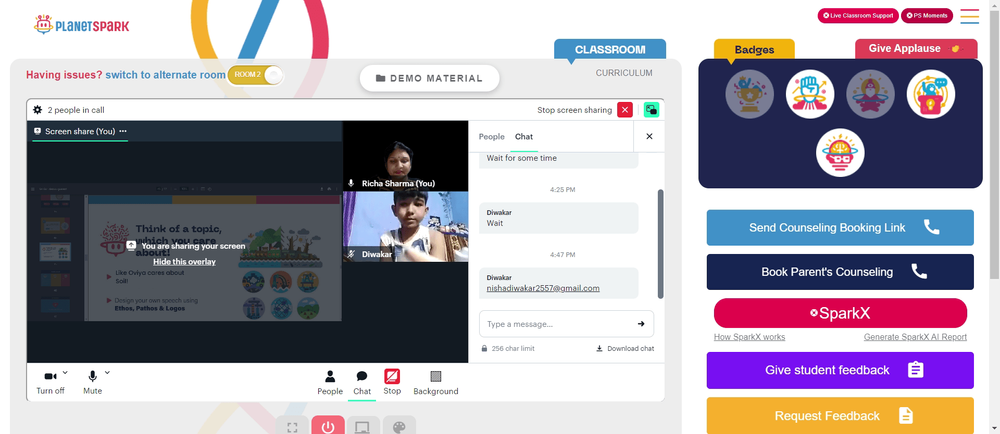This screenshot has width=1000, height=434.
Task: Open email nishadiwakar2557@gmail.com link
Action: pyautogui.click(x=543, y=288)
